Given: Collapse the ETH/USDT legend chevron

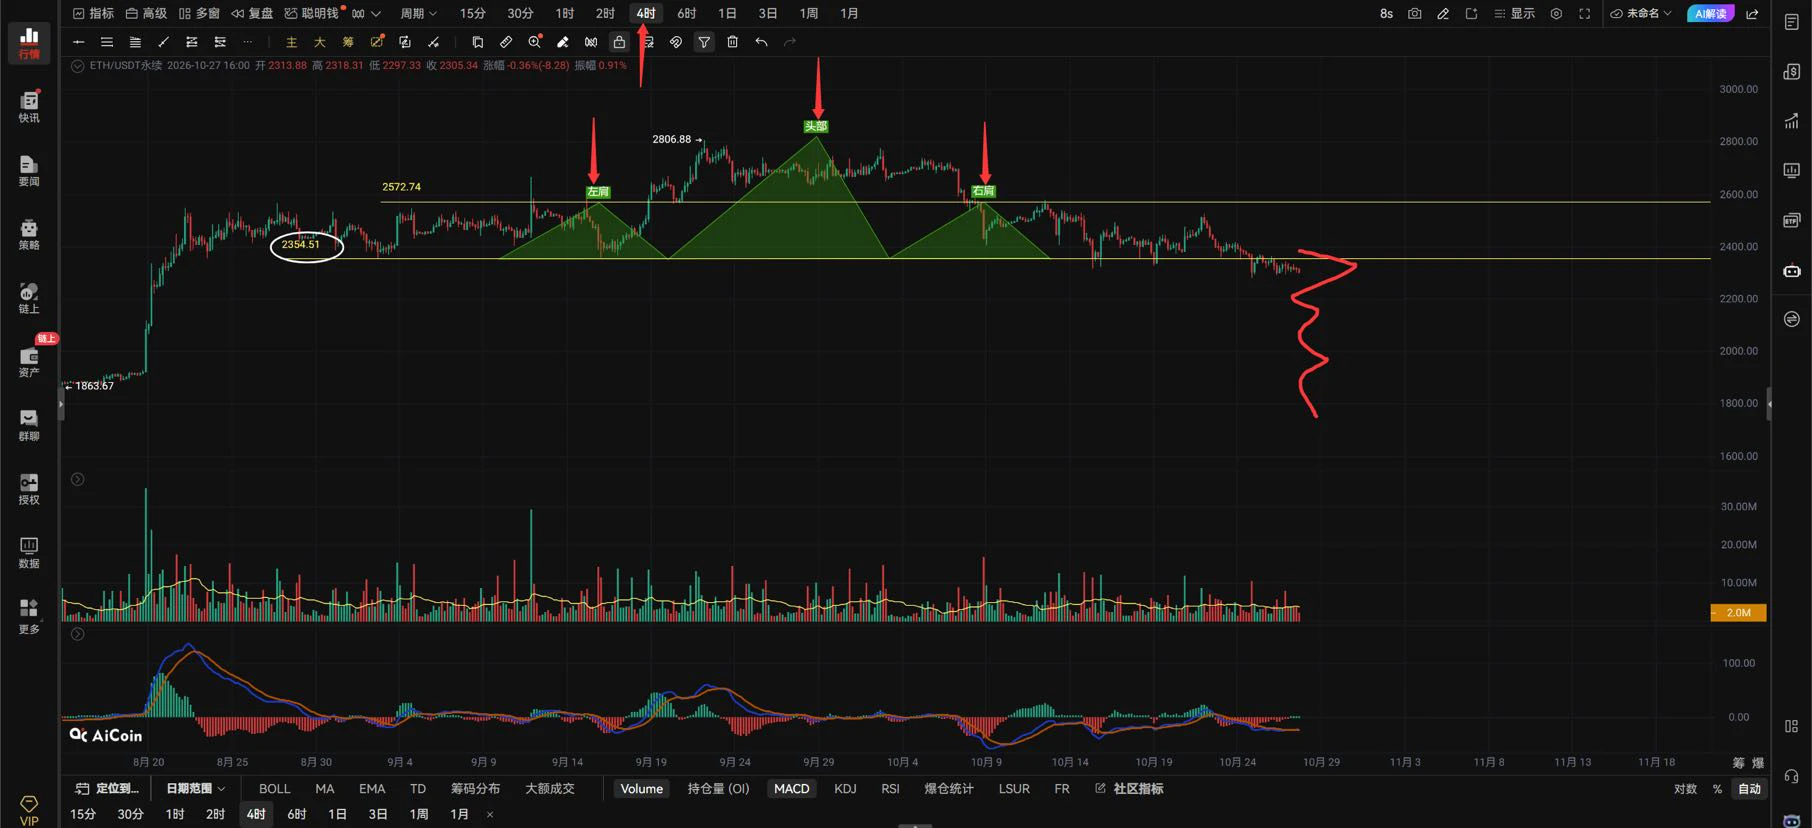Looking at the screenshot, I should [77, 66].
